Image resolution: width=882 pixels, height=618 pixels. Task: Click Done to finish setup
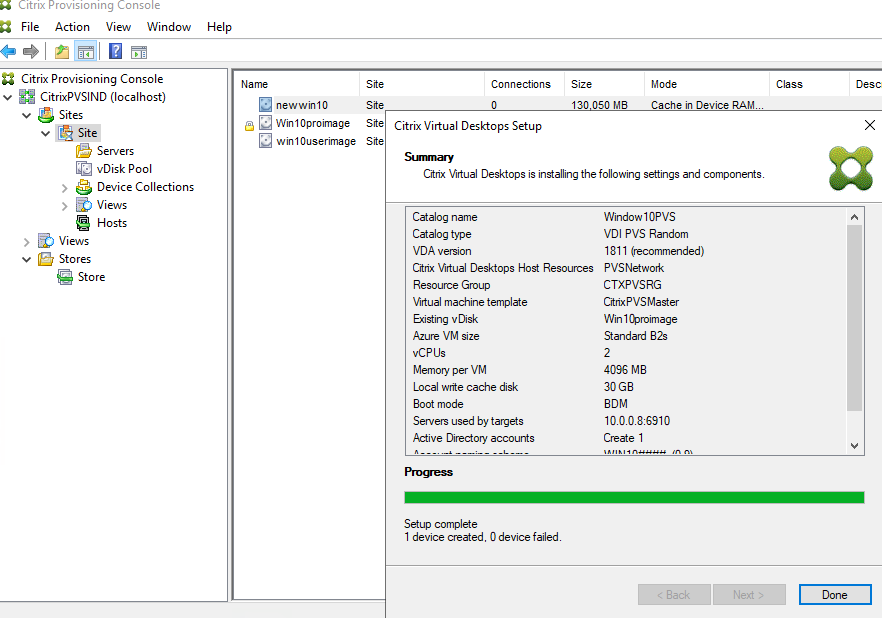pos(835,595)
